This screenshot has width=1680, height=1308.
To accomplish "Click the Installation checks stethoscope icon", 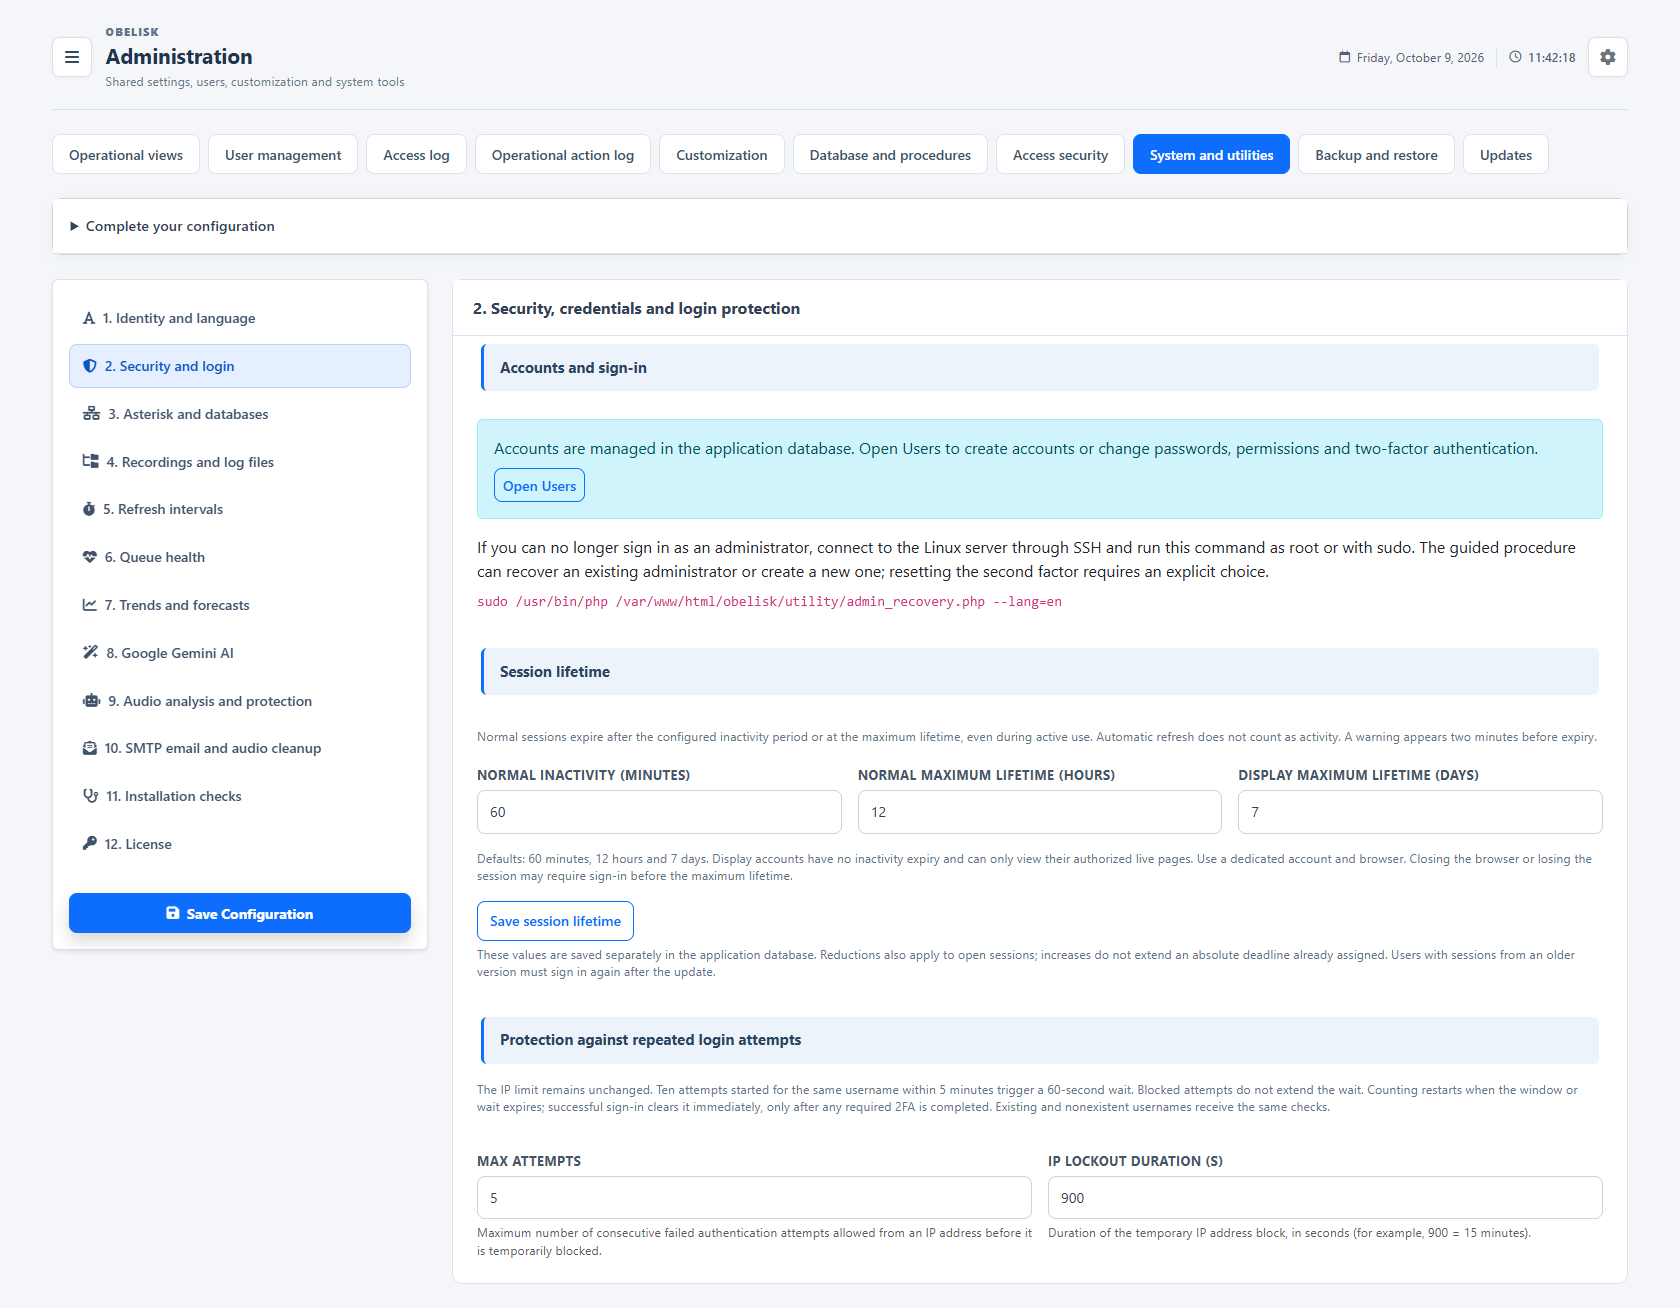I will 90,796.
